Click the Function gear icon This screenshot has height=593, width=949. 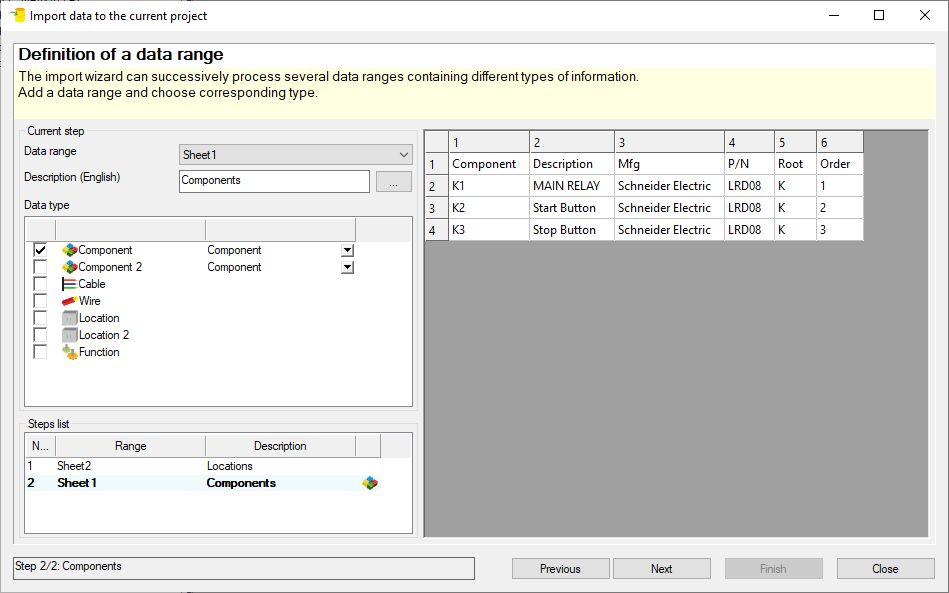(x=70, y=352)
